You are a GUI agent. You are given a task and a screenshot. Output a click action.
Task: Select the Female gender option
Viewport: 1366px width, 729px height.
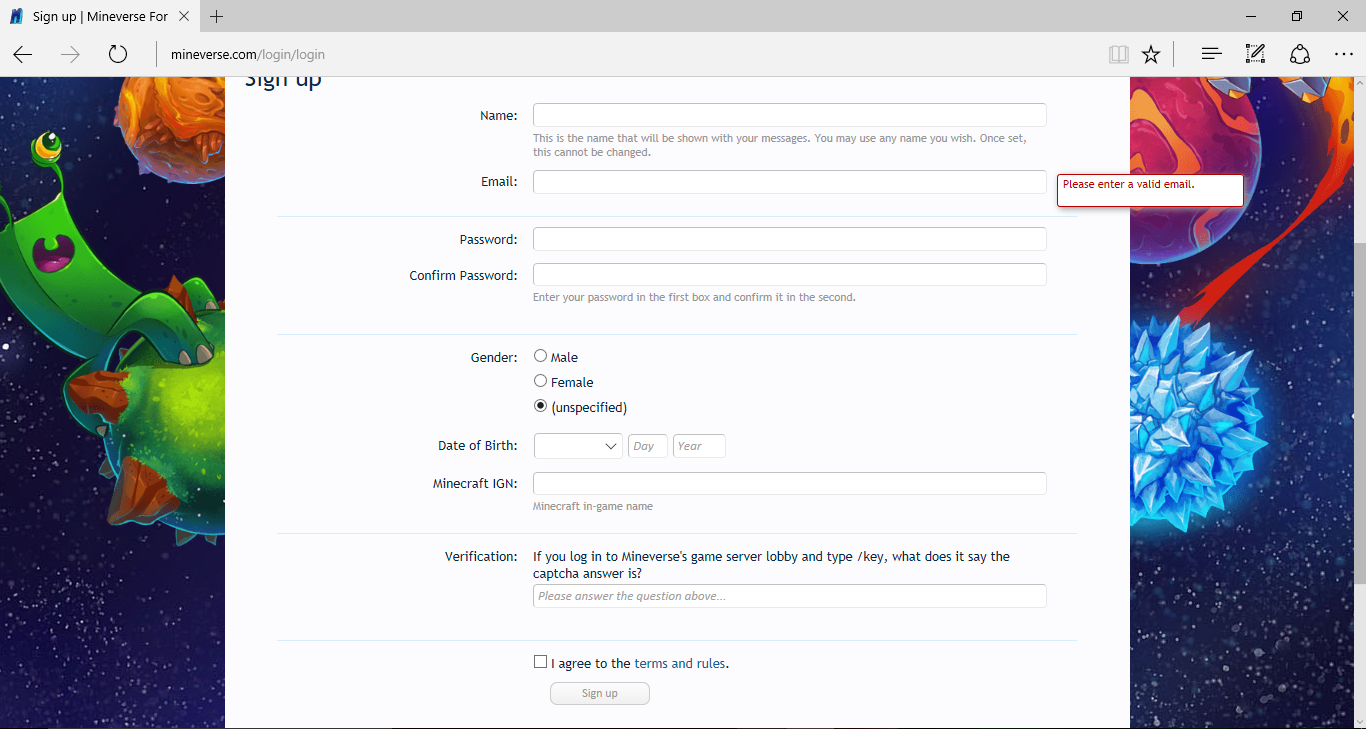tap(541, 381)
